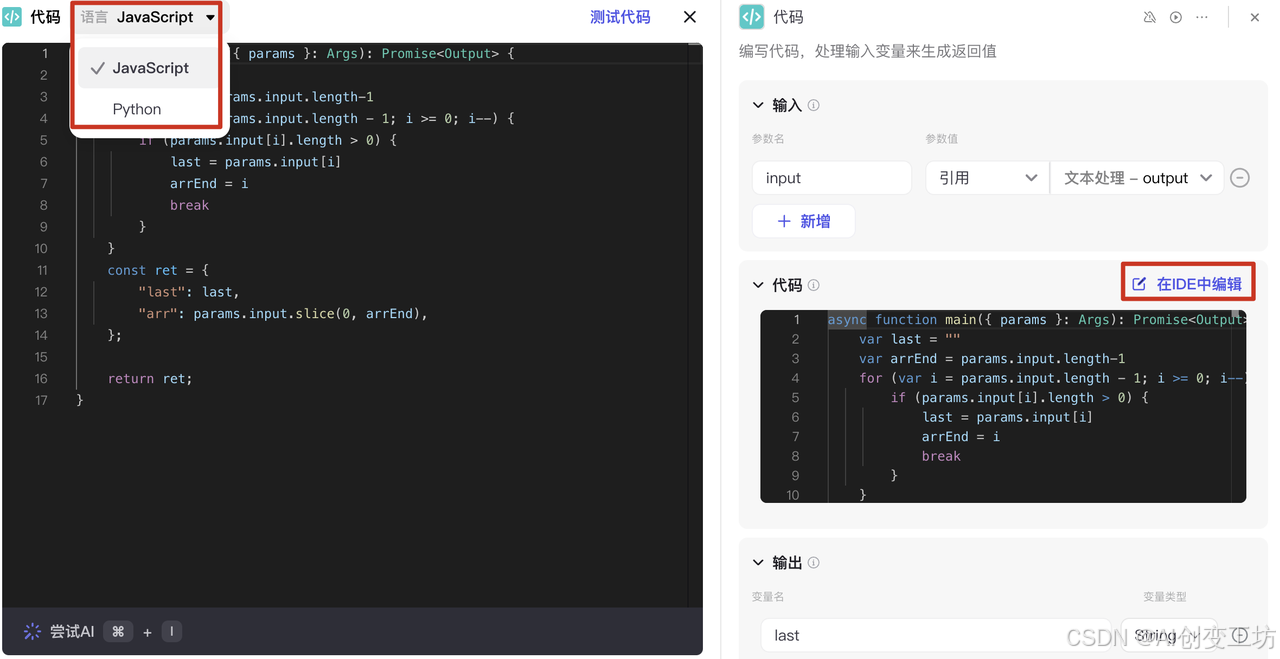Edit the 'last' output variable name field
The image size is (1280, 659).
coord(935,635)
